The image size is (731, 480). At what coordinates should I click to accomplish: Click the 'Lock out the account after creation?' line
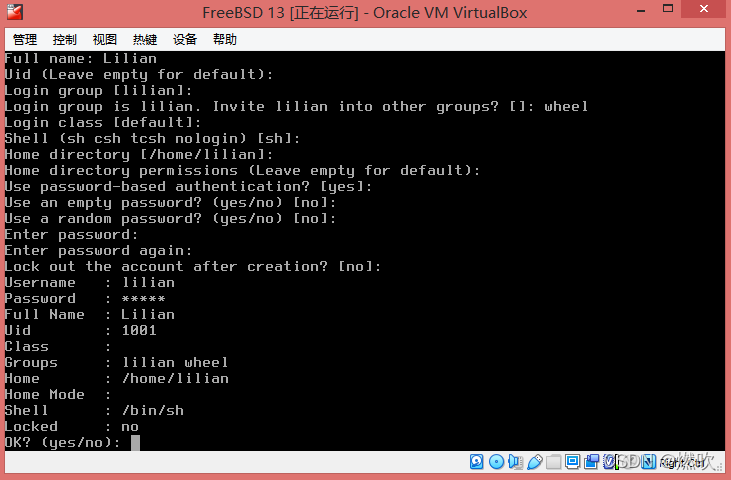[x=193, y=267]
